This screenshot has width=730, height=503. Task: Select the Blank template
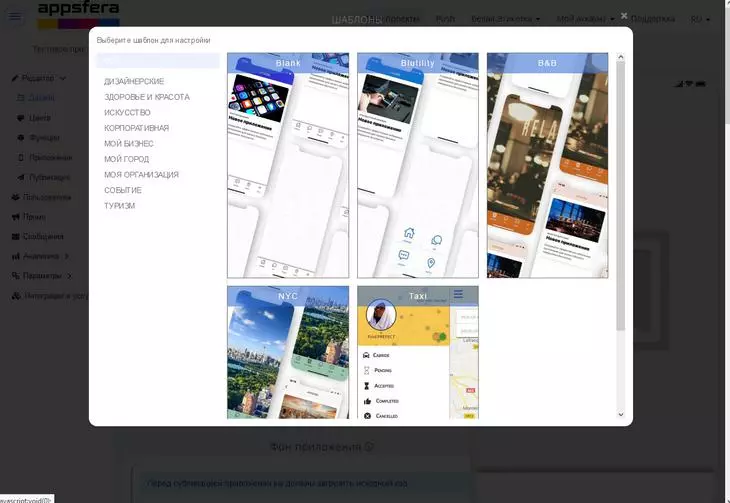(288, 165)
